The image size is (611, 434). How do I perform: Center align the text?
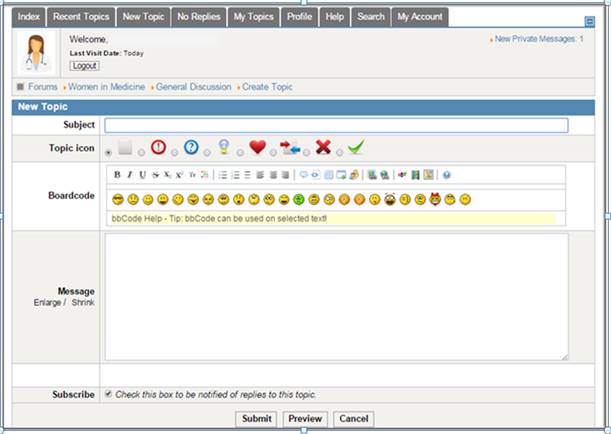[x=274, y=175]
